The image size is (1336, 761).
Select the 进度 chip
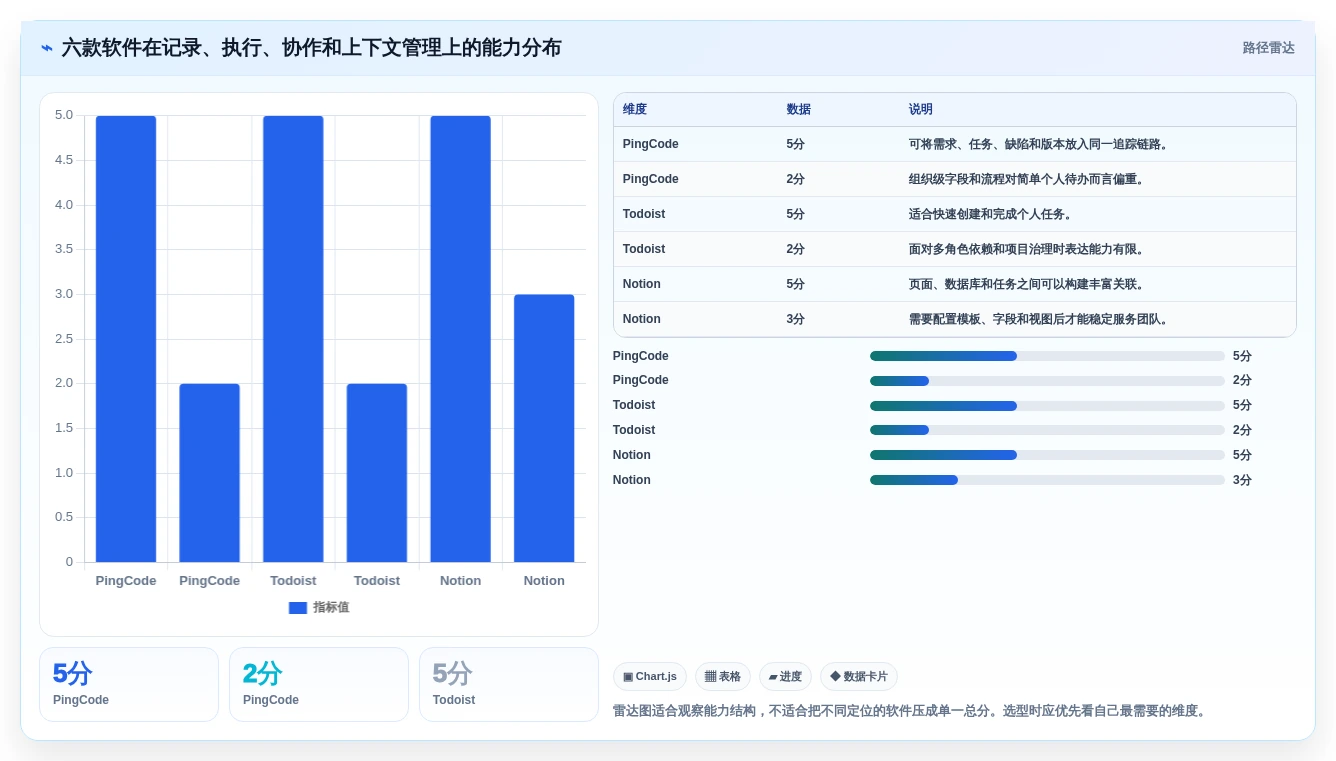click(x=785, y=677)
